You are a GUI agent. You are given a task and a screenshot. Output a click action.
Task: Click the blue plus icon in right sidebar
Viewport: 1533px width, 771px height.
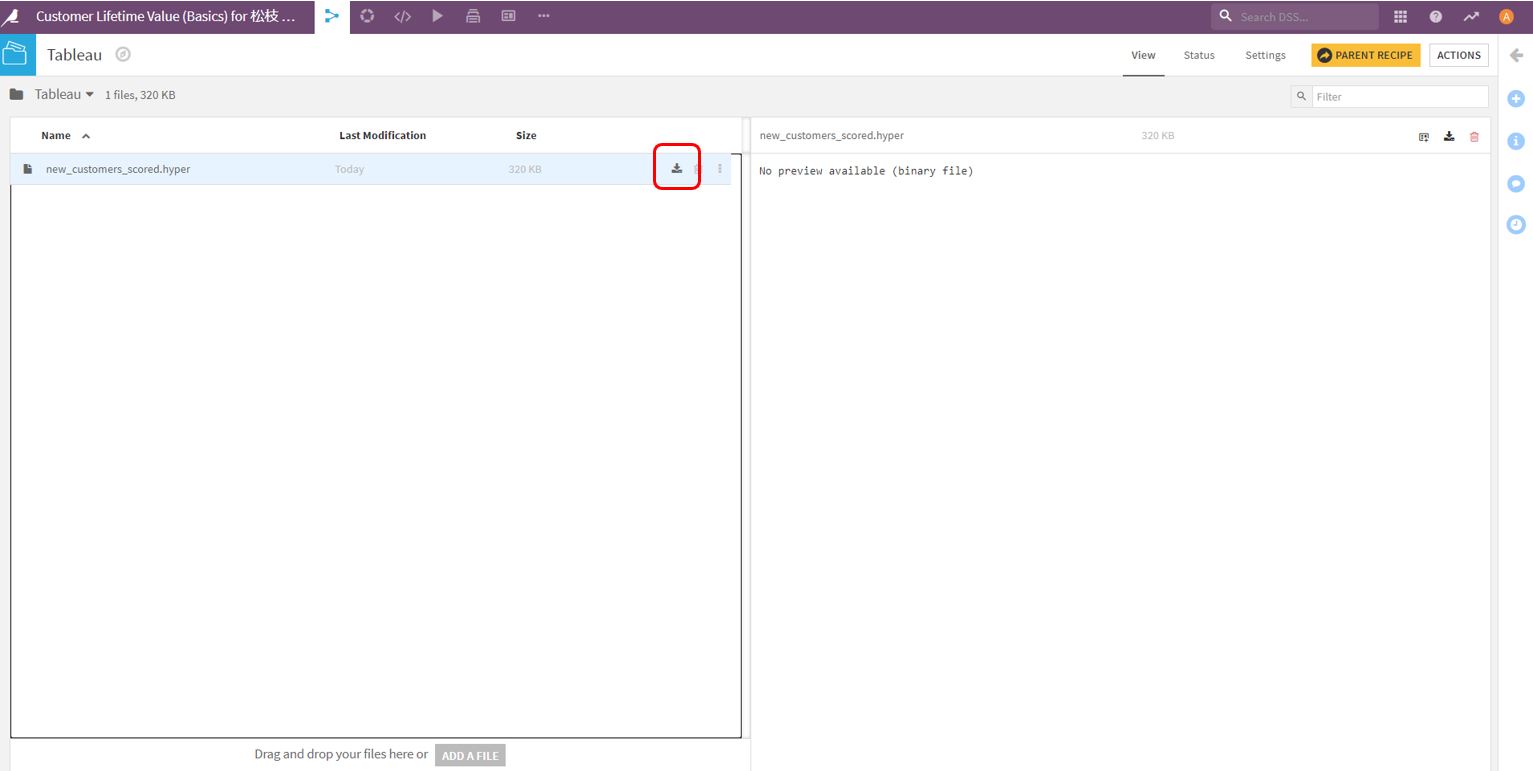[1516, 98]
